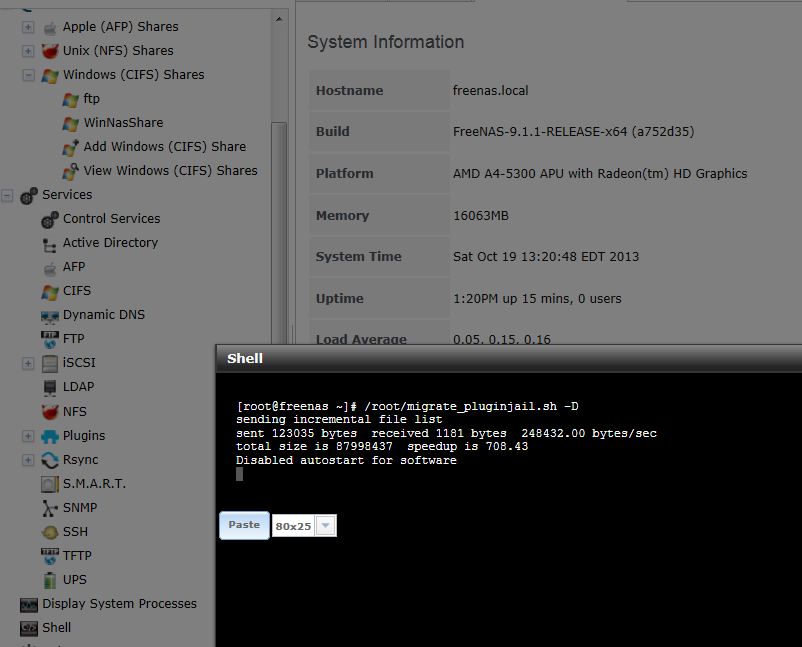Image resolution: width=802 pixels, height=647 pixels.
Task: Click the Control Services gear icon
Action: (x=50, y=219)
